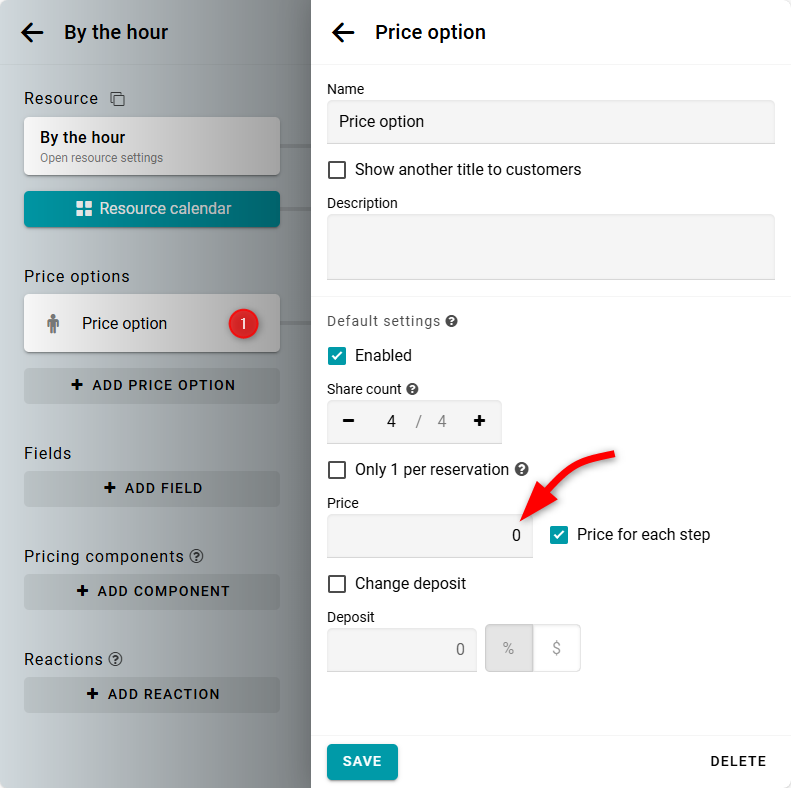Decrease share count with minus button
791x788 pixels.
(348, 421)
